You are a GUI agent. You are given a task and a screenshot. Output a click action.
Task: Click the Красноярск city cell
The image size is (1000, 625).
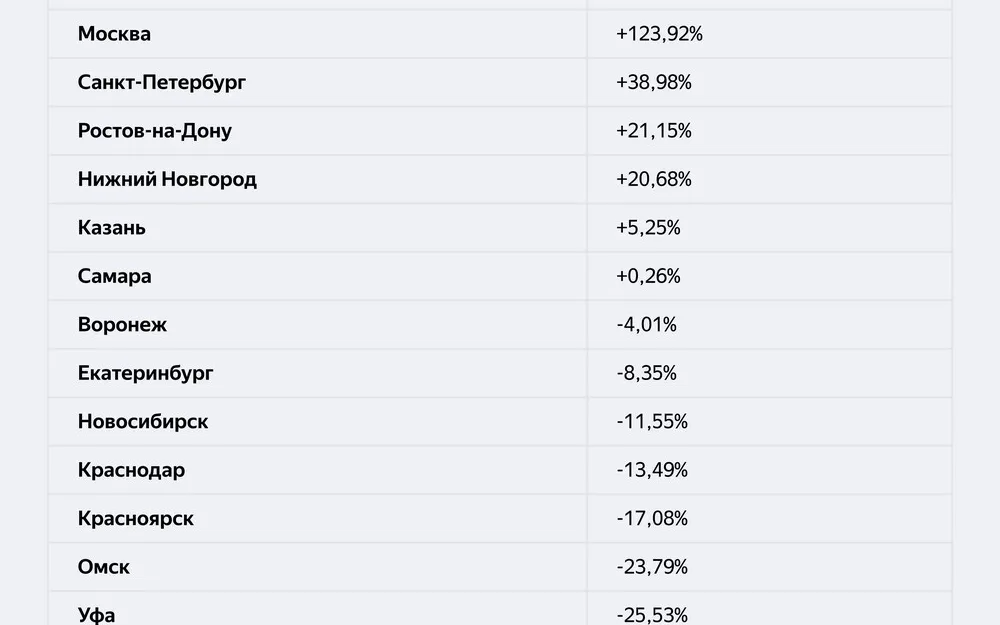(136, 519)
